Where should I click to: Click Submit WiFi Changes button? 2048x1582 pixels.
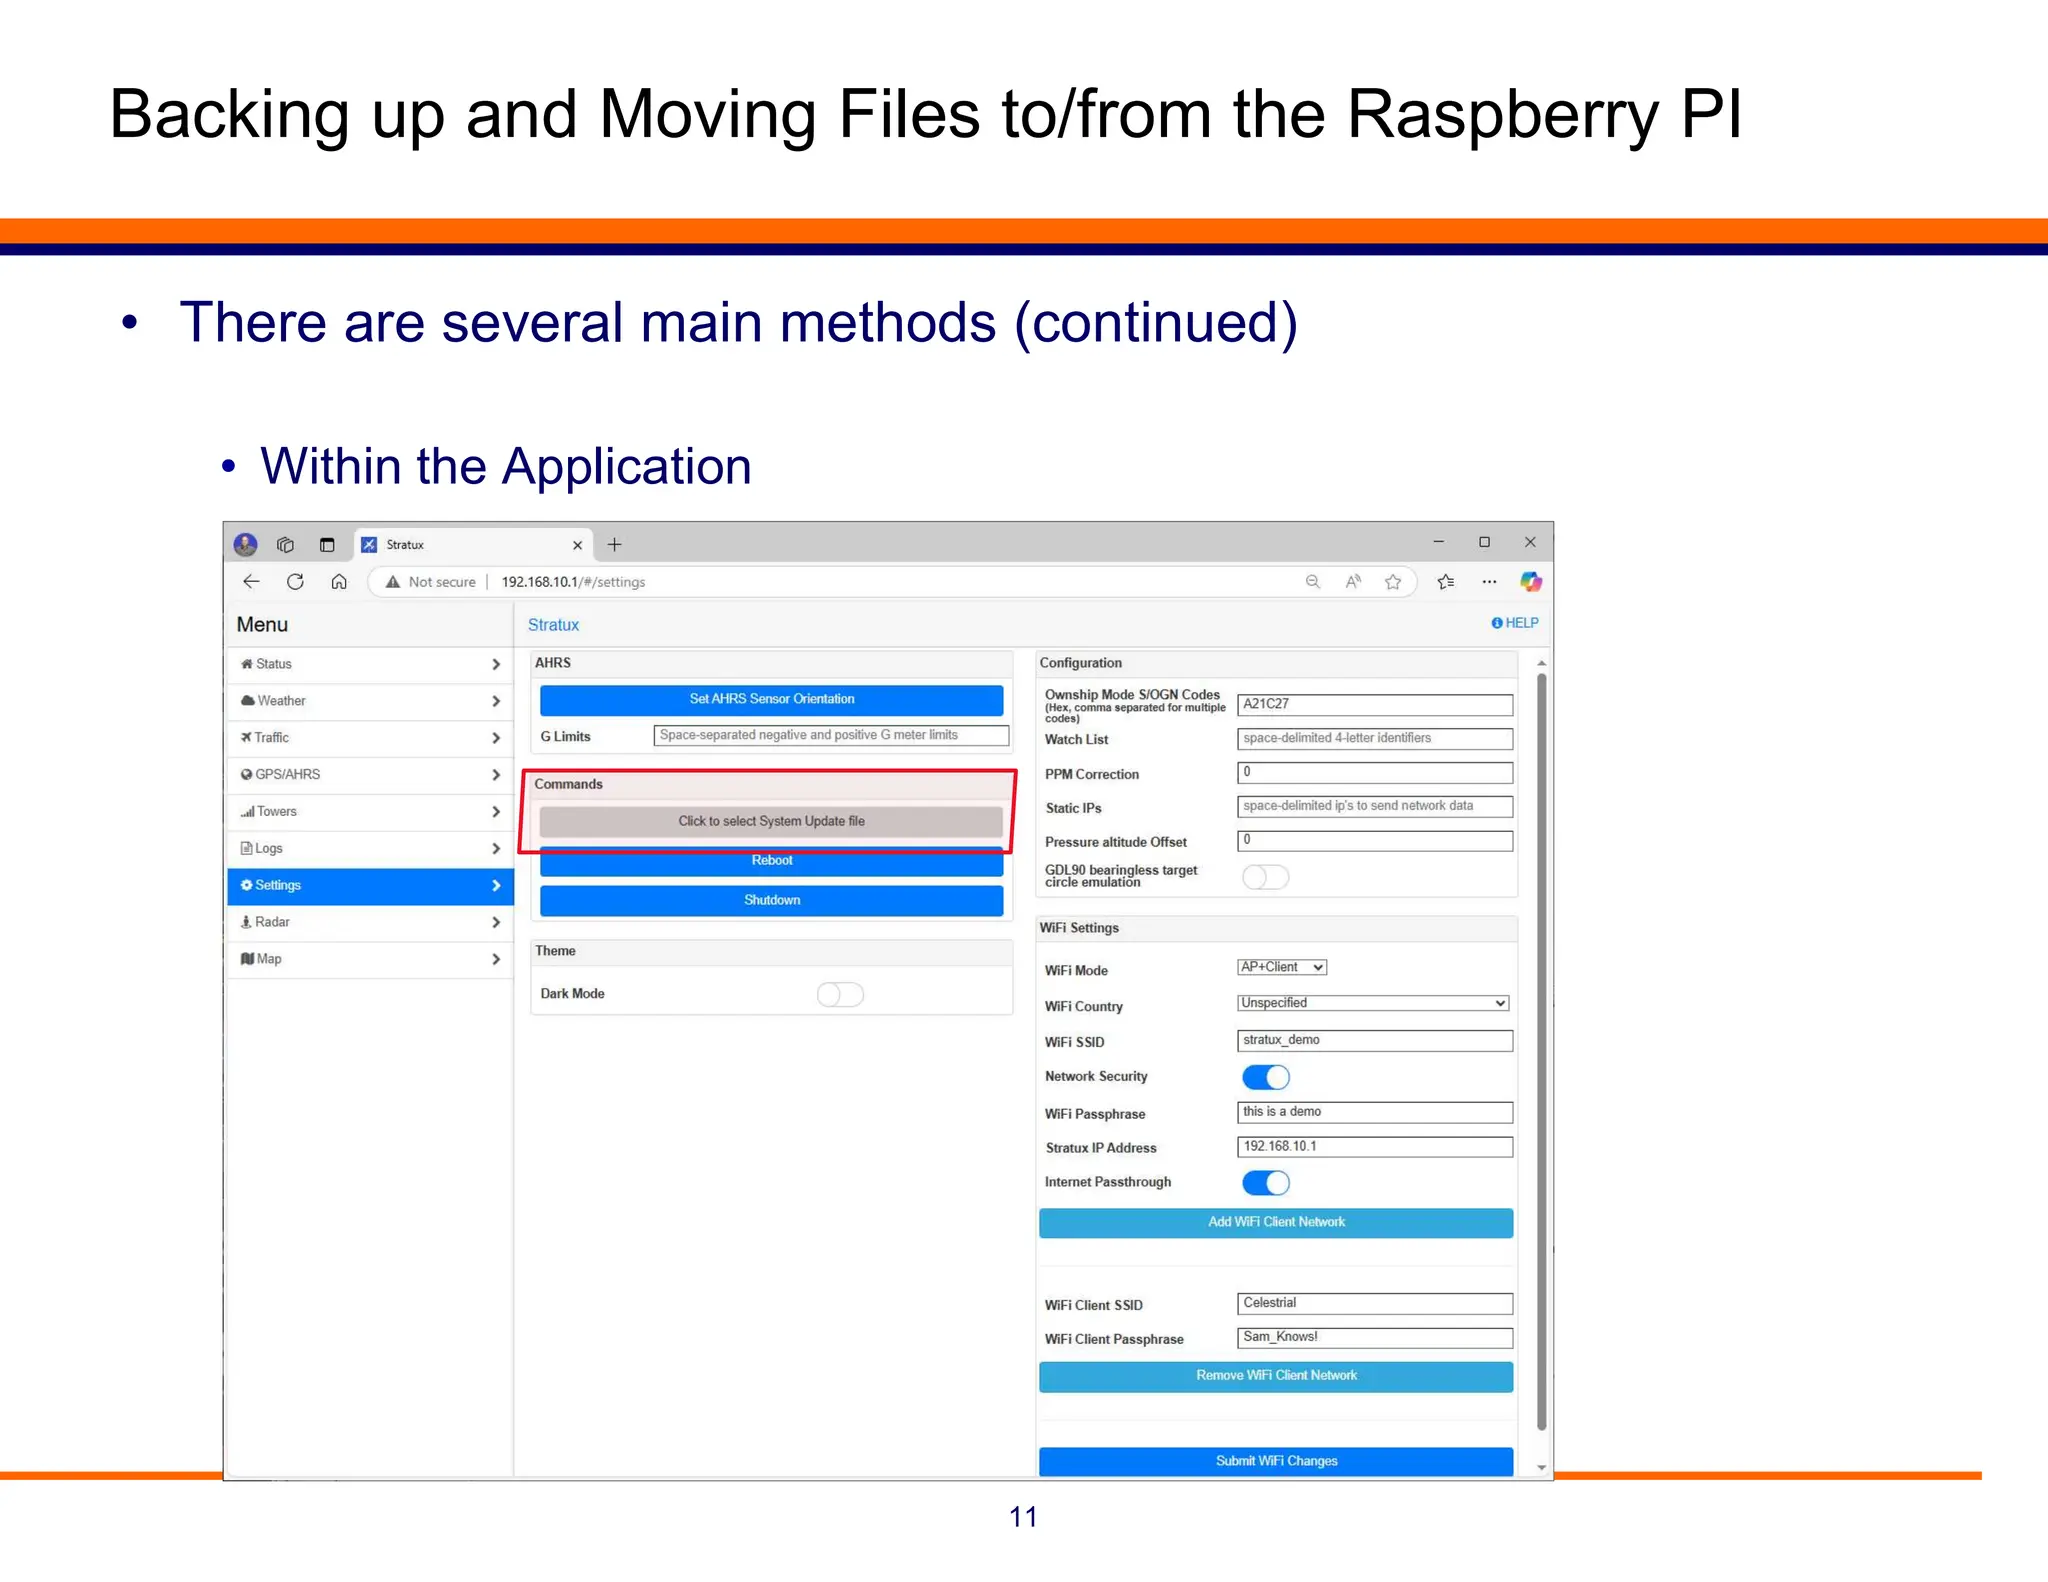pyautogui.click(x=1276, y=1461)
